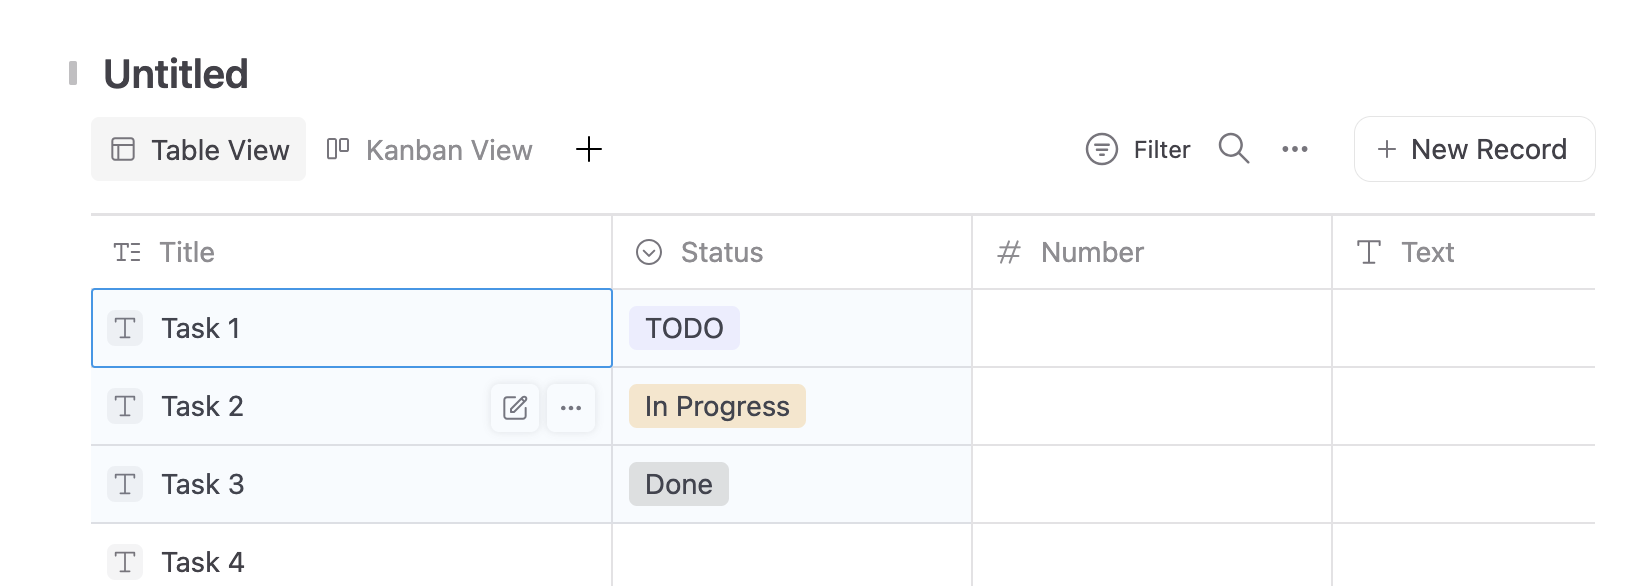This screenshot has width=1648, height=586.
Task: Click the Number column header
Action: [1091, 252]
